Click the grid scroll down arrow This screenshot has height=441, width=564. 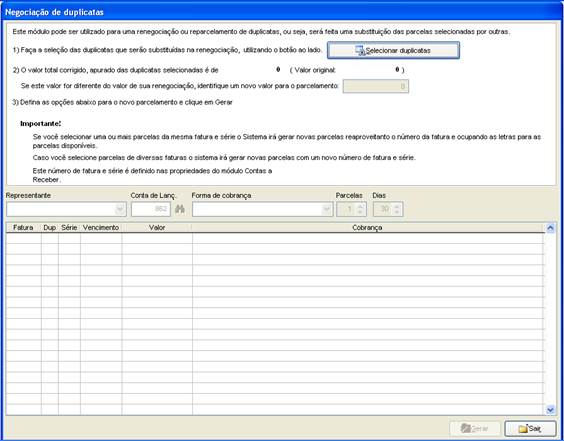coord(550,409)
